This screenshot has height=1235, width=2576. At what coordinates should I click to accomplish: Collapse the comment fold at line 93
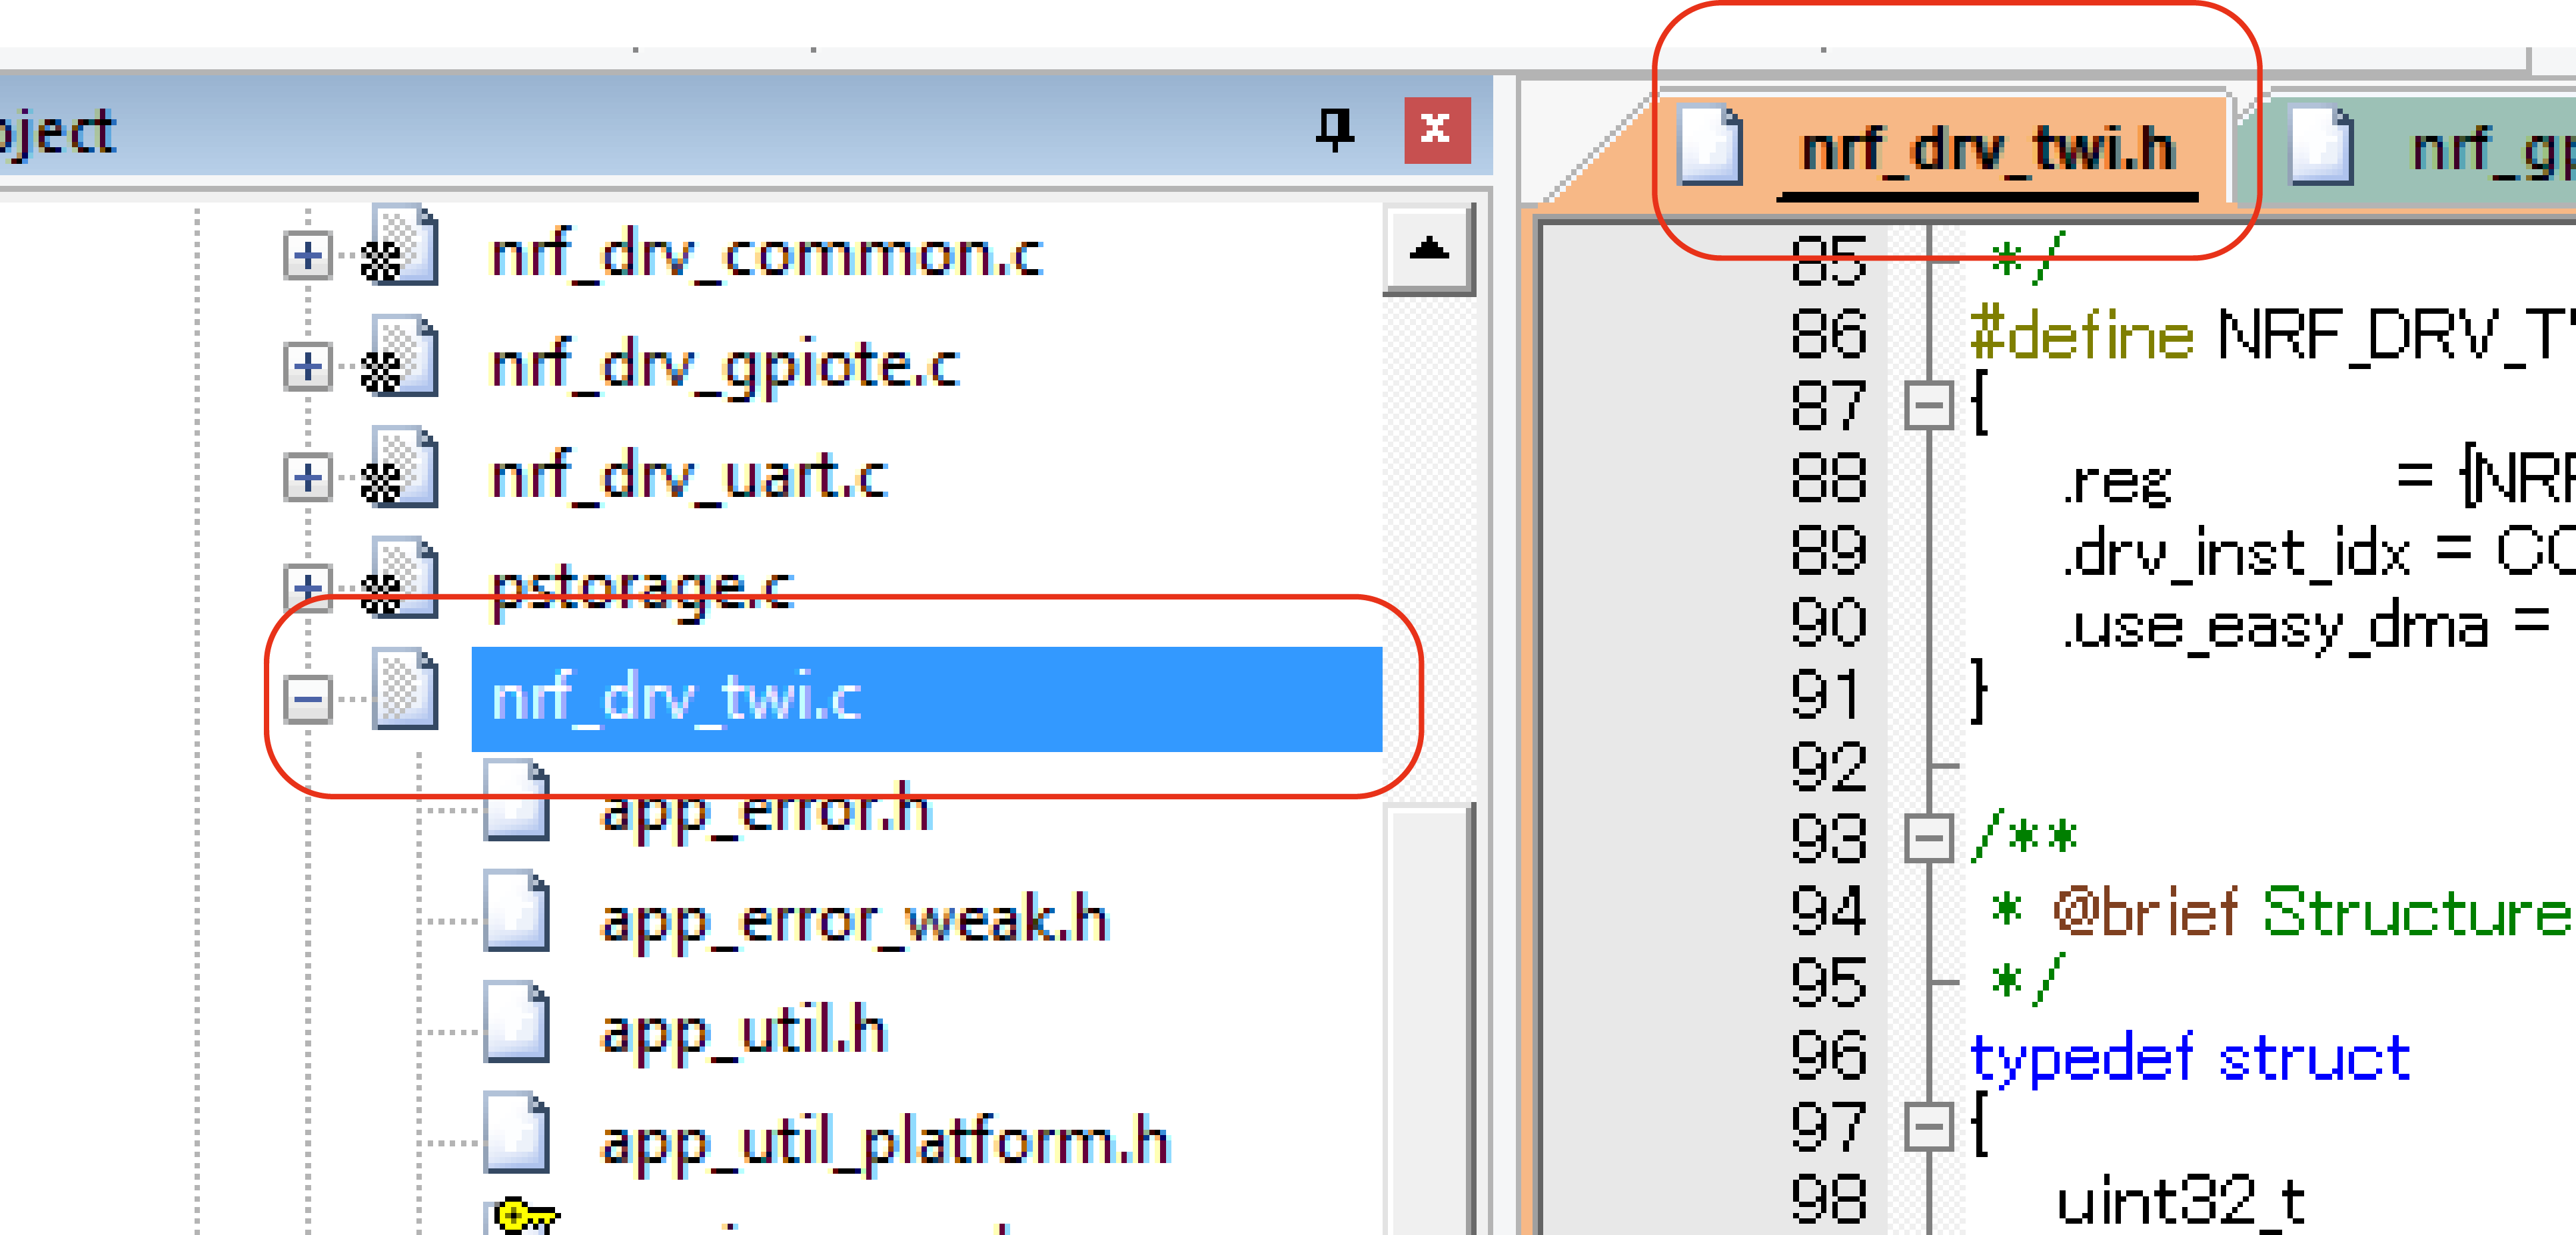[1929, 838]
